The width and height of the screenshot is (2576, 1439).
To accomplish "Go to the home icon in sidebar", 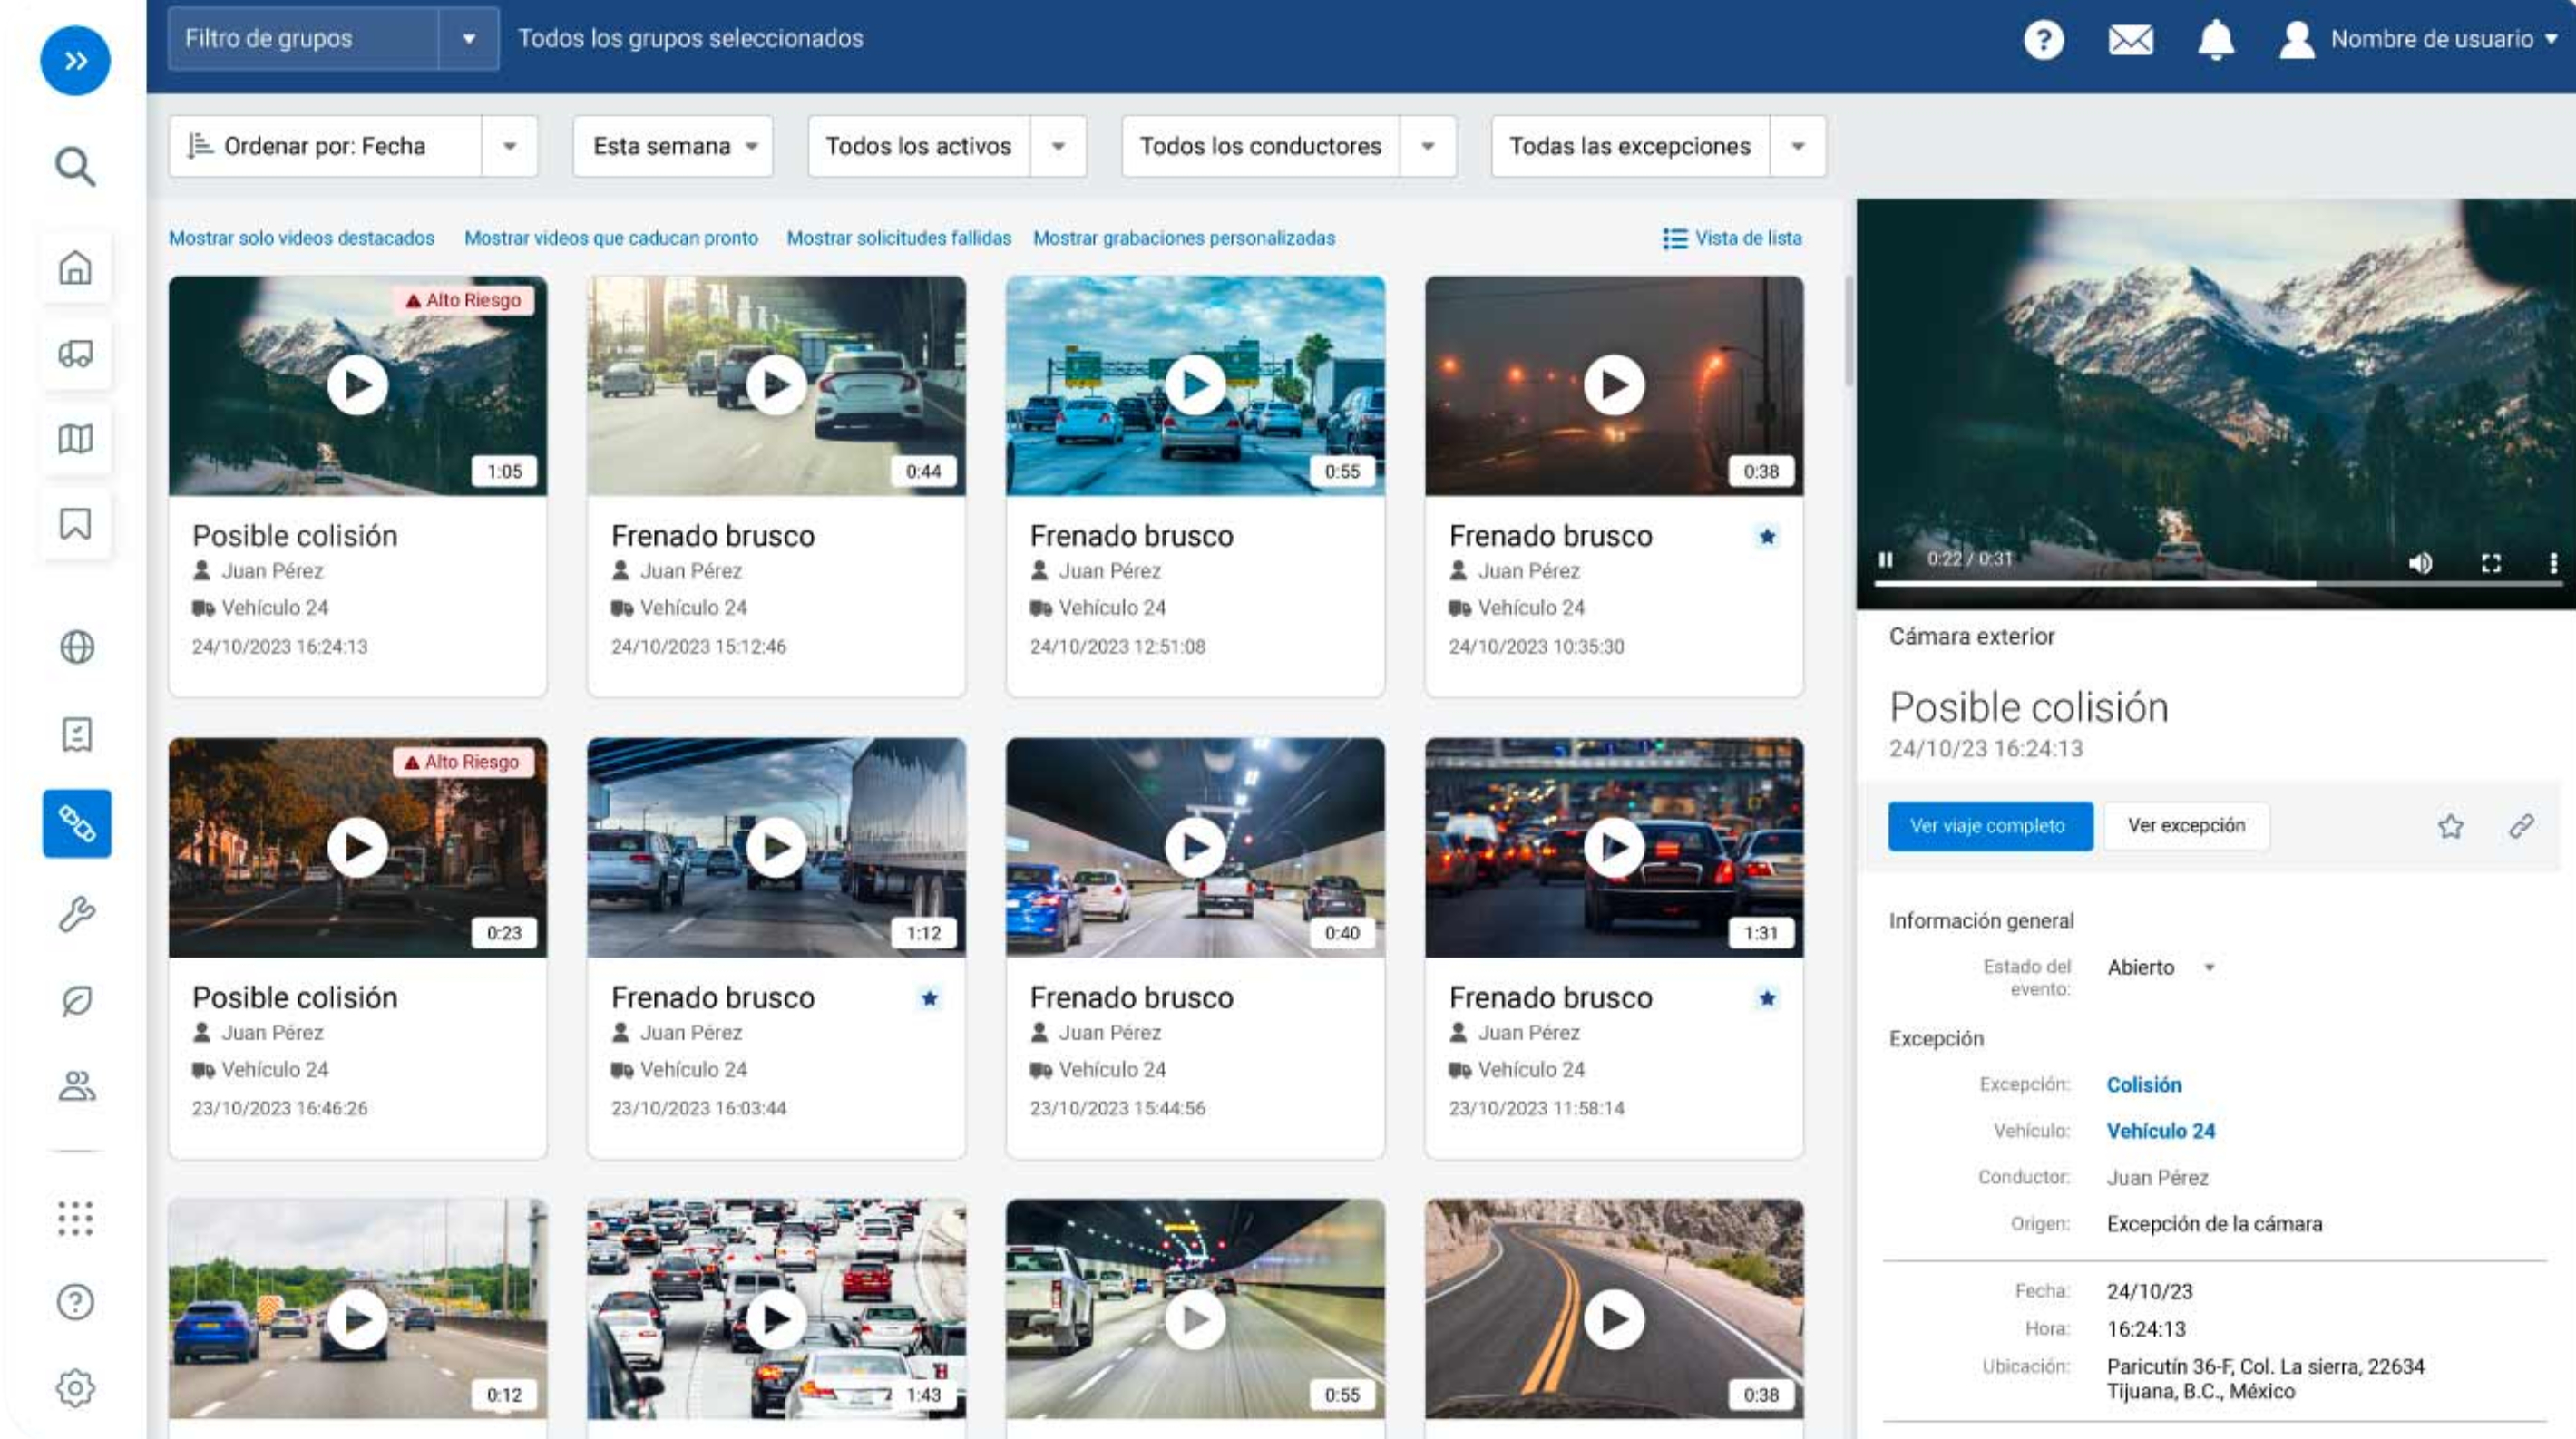I will click(x=76, y=268).
